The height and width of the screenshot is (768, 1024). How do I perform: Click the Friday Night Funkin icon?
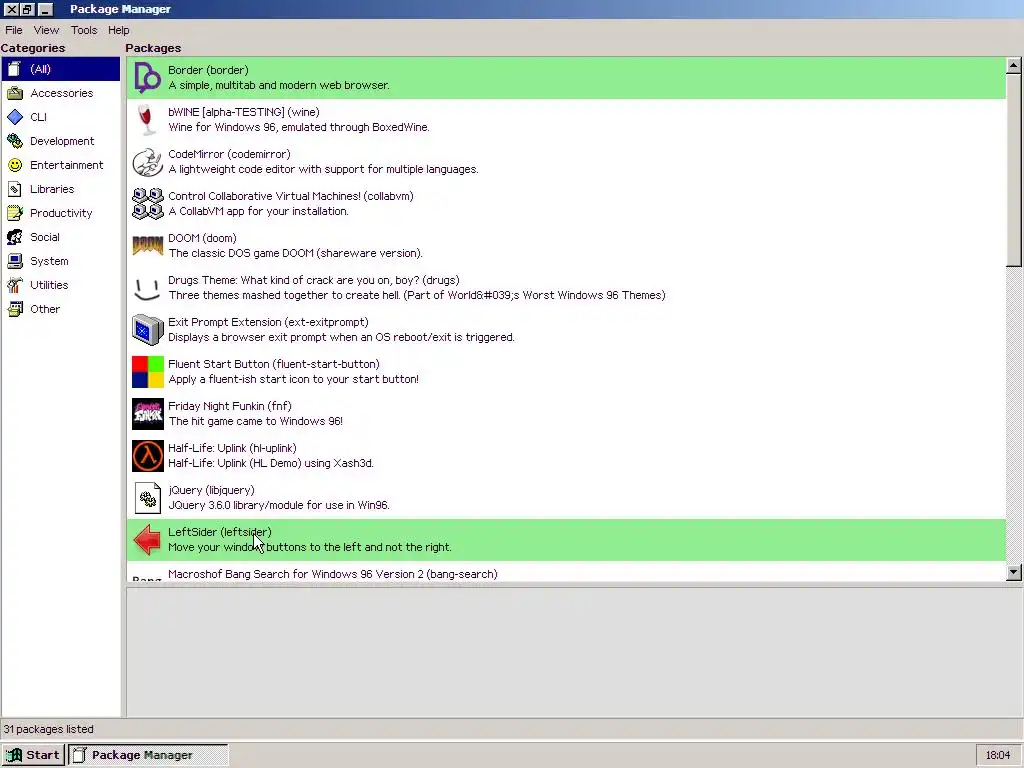pyautogui.click(x=148, y=414)
